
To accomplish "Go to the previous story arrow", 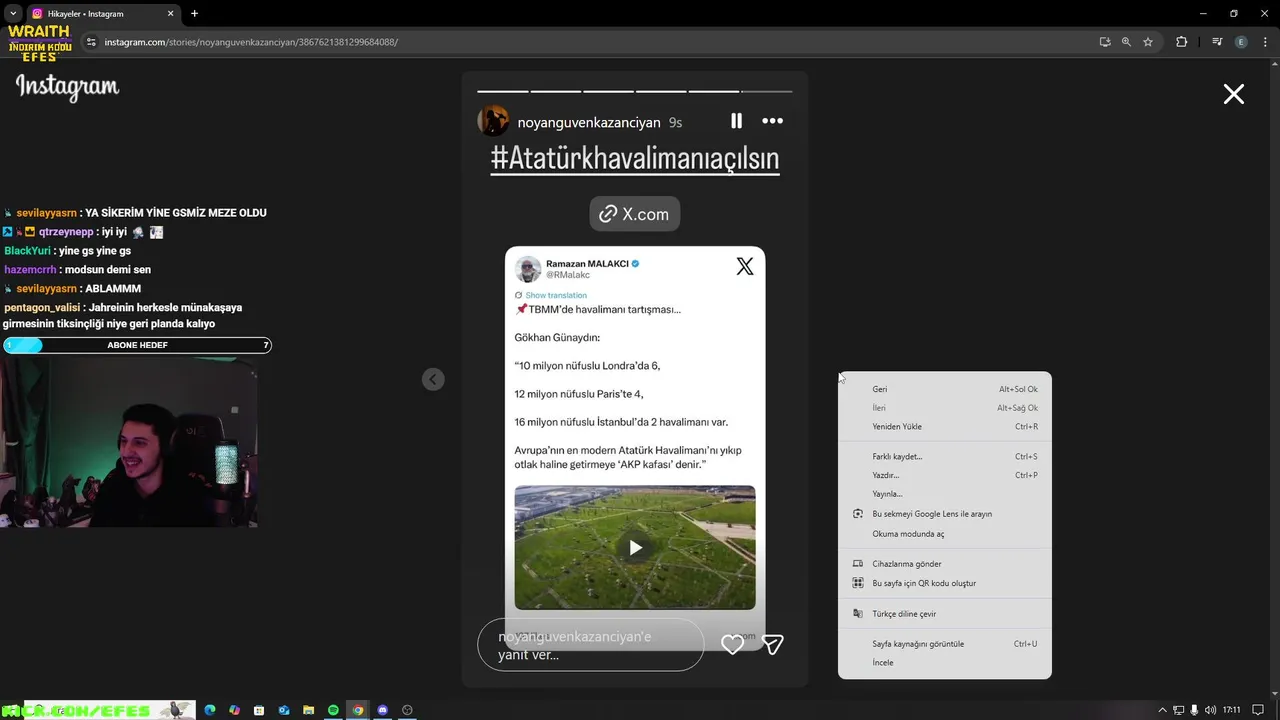I will click(433, 379).
